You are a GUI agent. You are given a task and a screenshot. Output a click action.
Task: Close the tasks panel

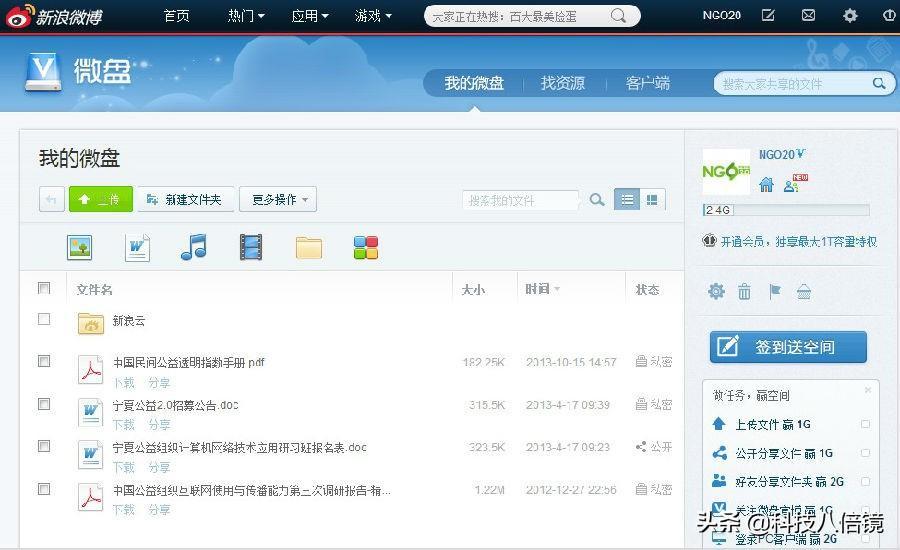[x=868, y=390]
